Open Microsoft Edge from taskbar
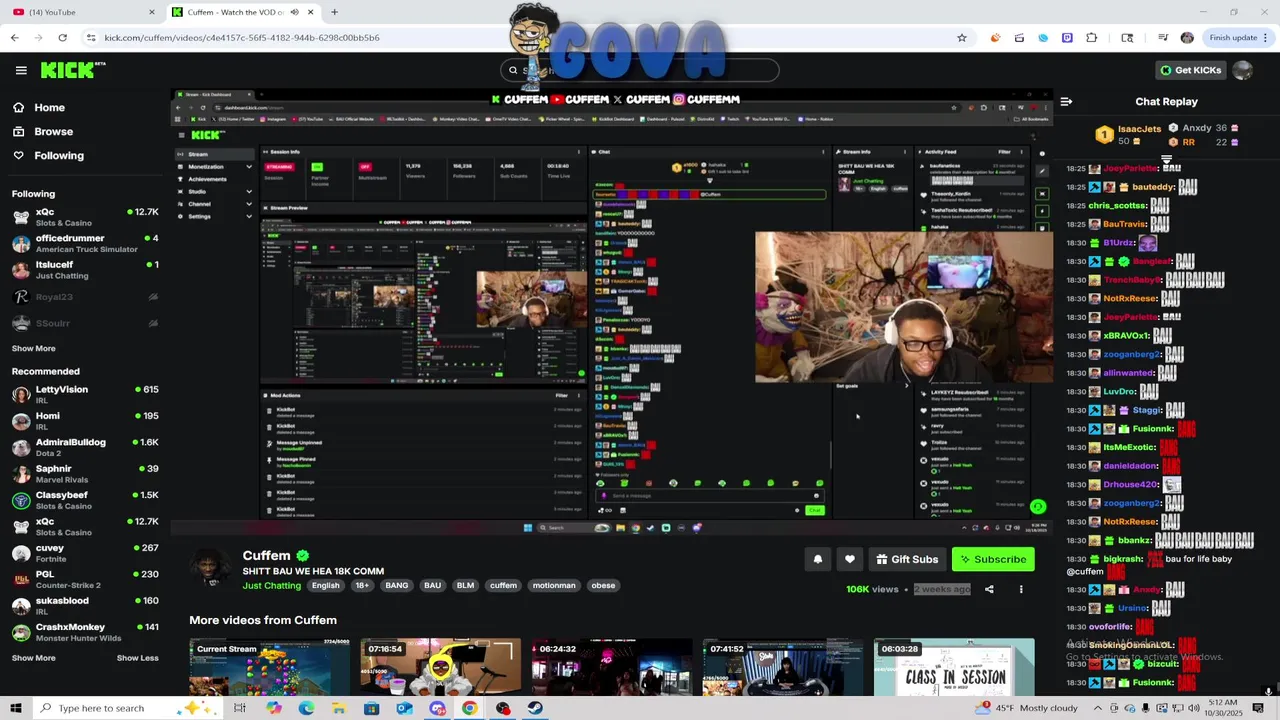The width and height of the screenshot is (1280, 720). [x=306, y=708]
